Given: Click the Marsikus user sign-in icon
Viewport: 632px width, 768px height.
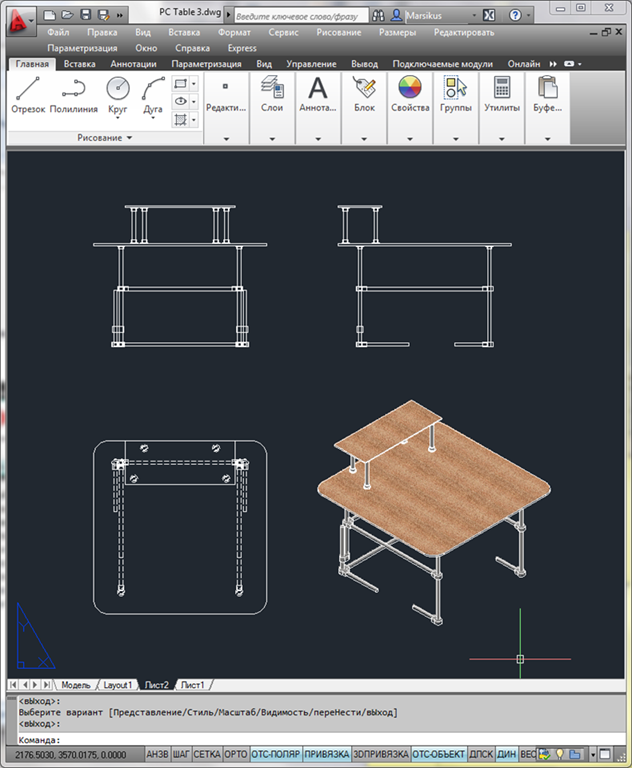Looking at the screenshot, I should pos(396,16).
